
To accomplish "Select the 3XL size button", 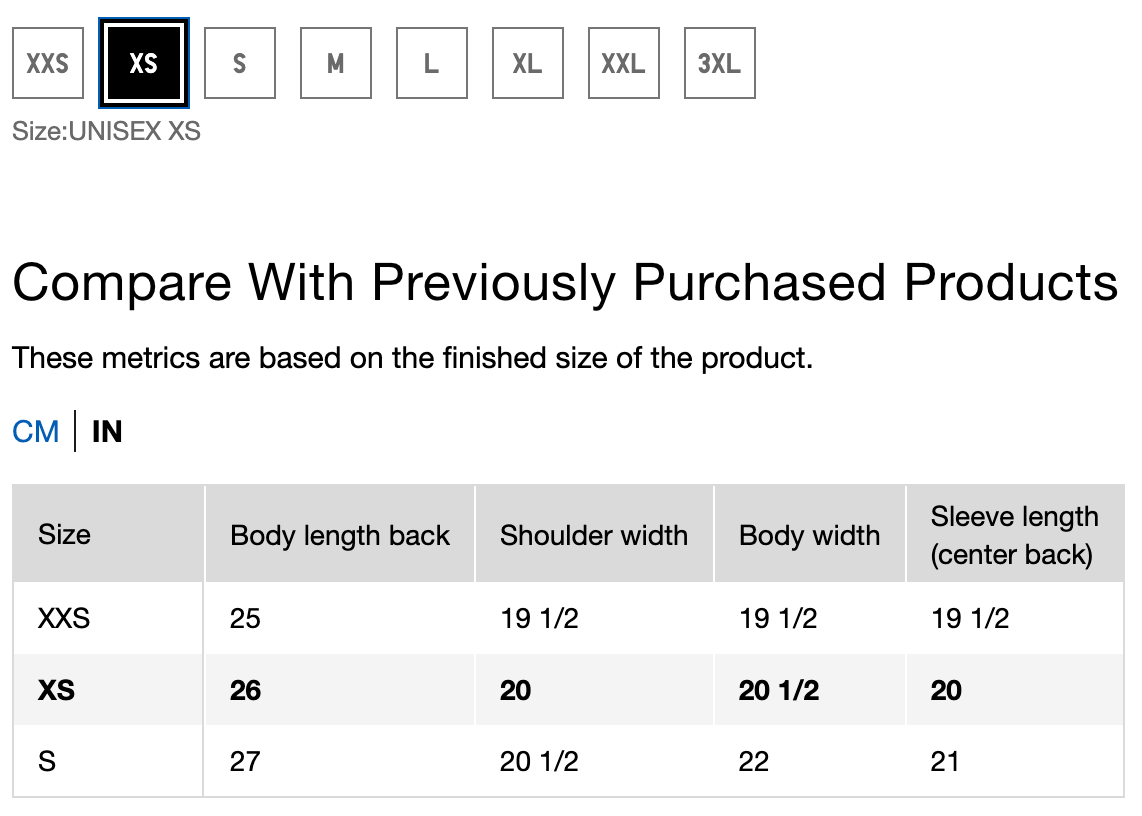I will 720,63.
